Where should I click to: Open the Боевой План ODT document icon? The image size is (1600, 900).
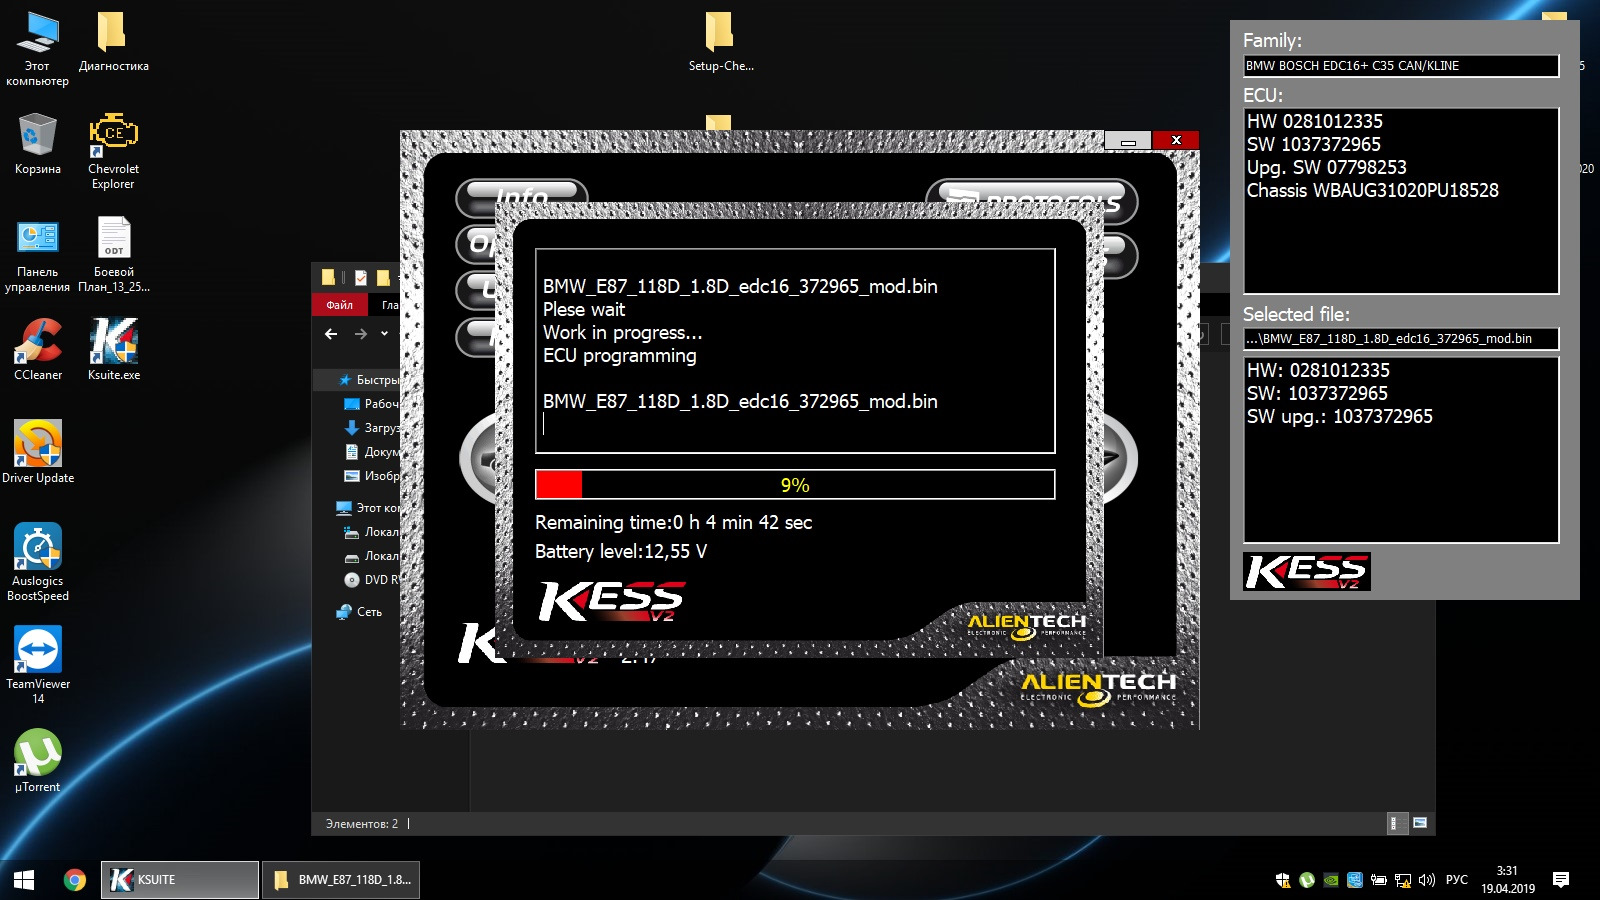tap(113, 256)
